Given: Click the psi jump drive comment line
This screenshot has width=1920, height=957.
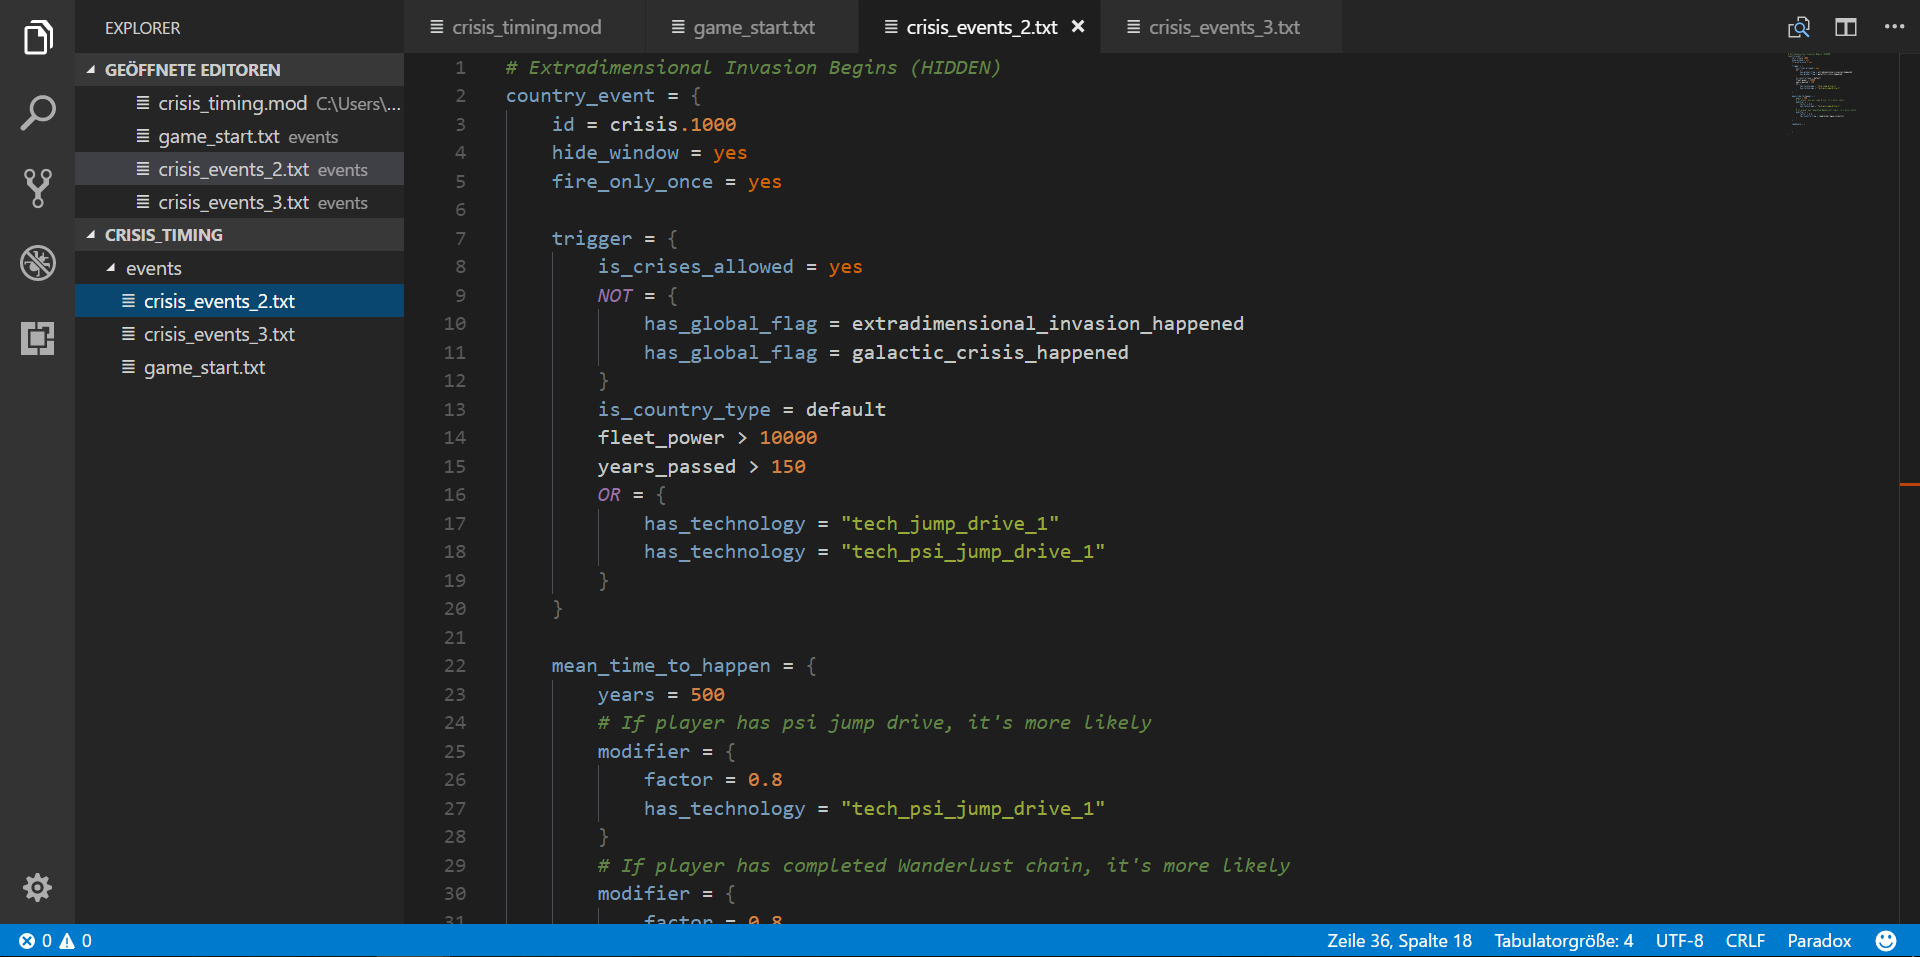Looking at the screenshot, I should click(x=875, y=723).
